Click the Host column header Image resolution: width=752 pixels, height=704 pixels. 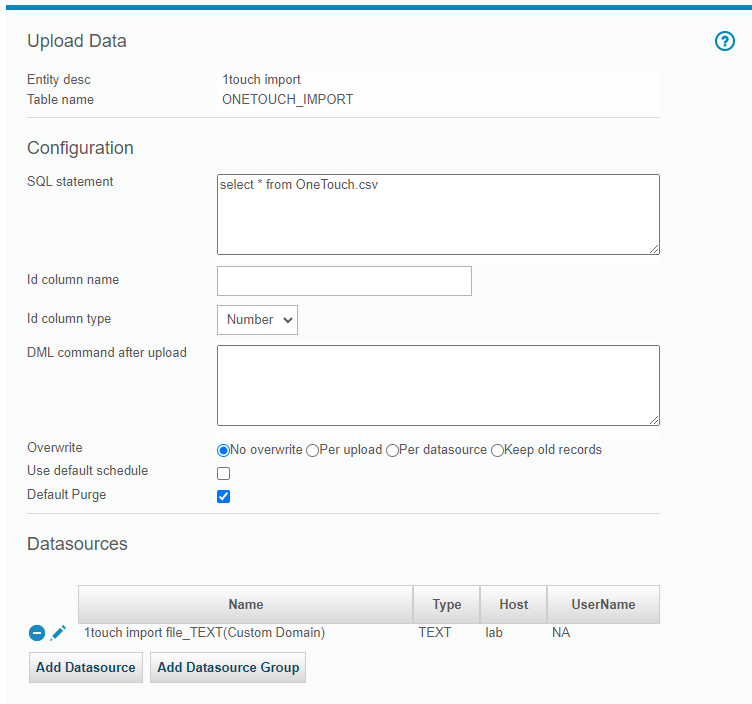(x=513, y=605)
